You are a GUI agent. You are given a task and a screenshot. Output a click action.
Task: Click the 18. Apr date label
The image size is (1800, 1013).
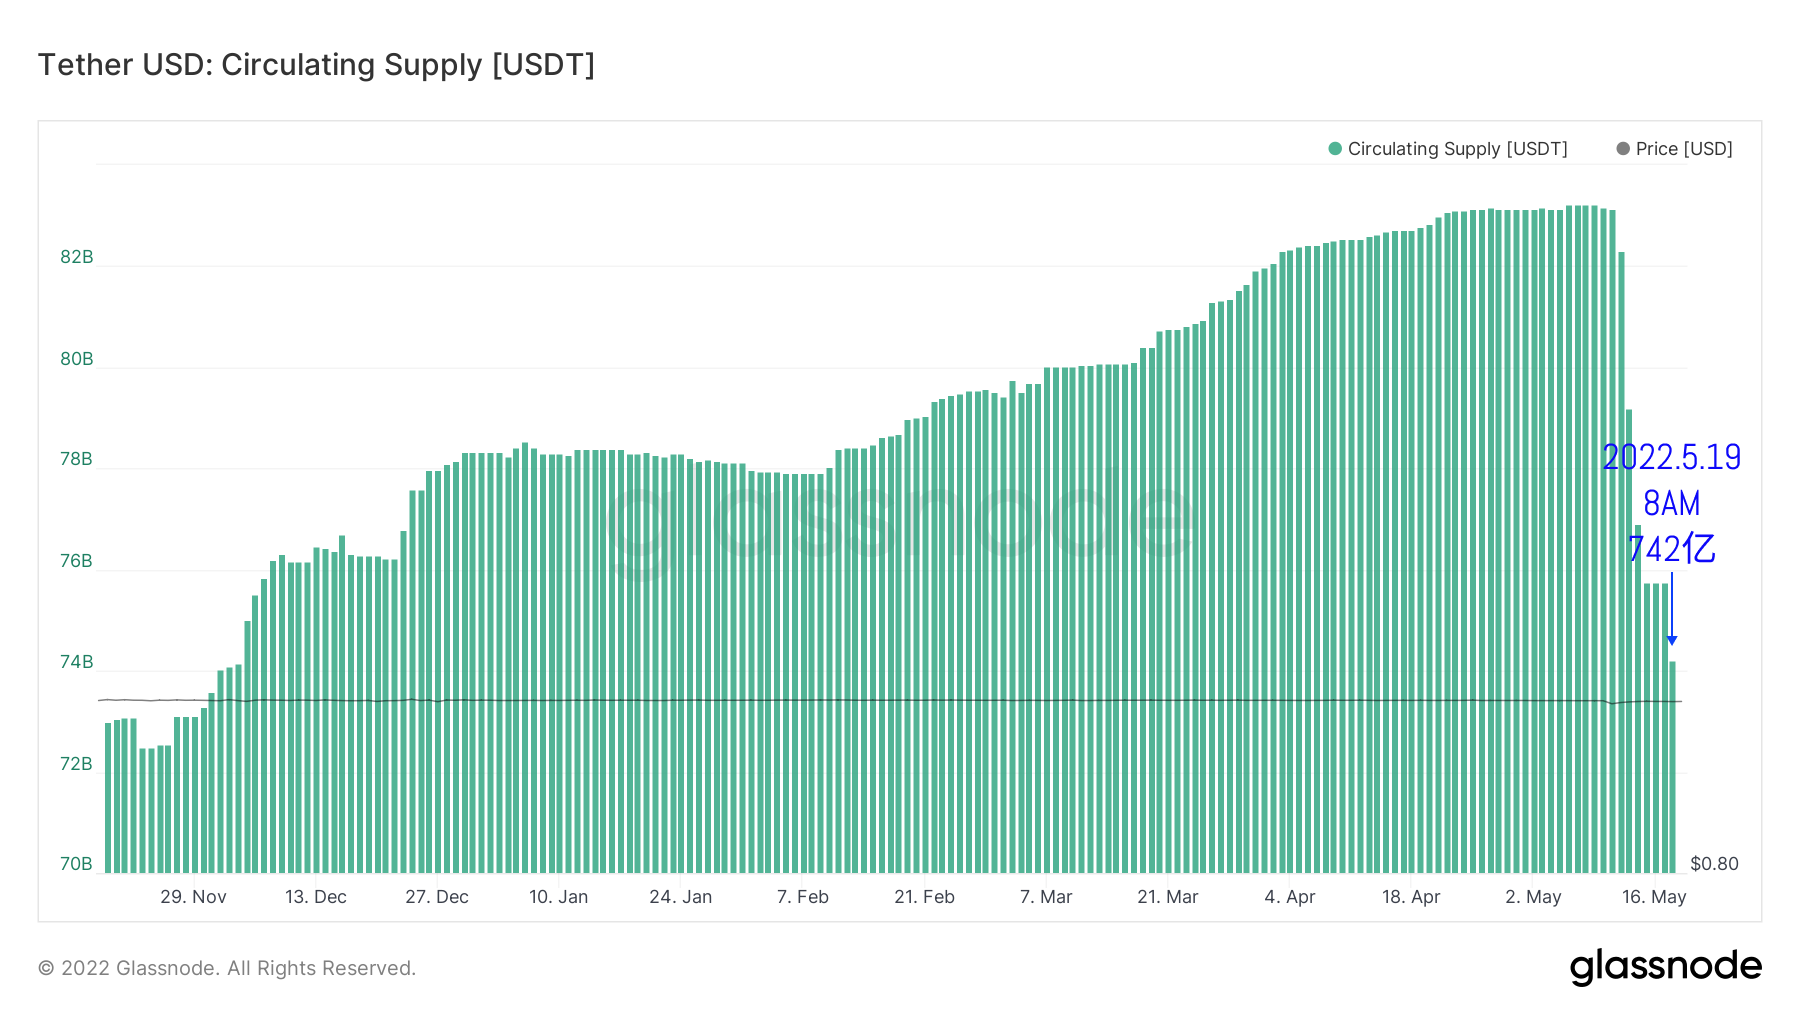1411,897
